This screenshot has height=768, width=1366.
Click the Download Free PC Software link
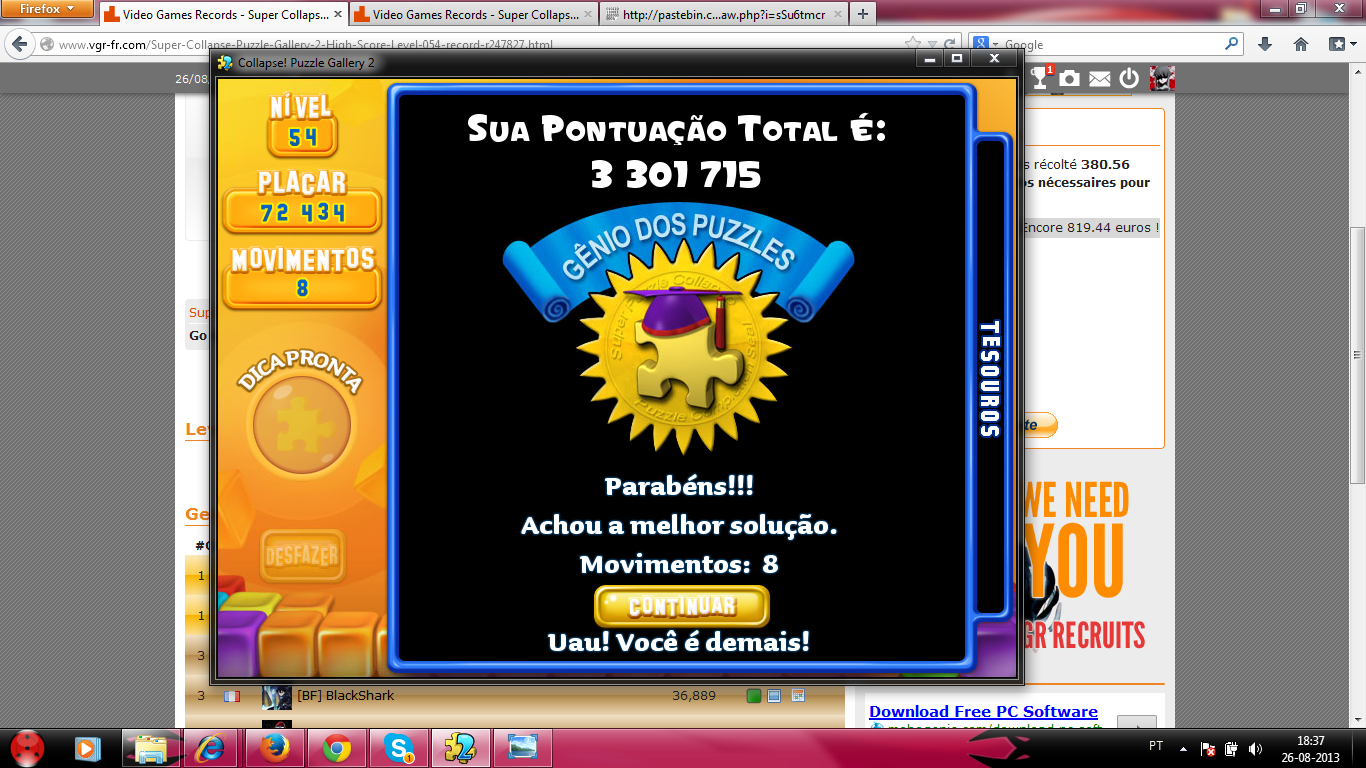click(983, 711)
